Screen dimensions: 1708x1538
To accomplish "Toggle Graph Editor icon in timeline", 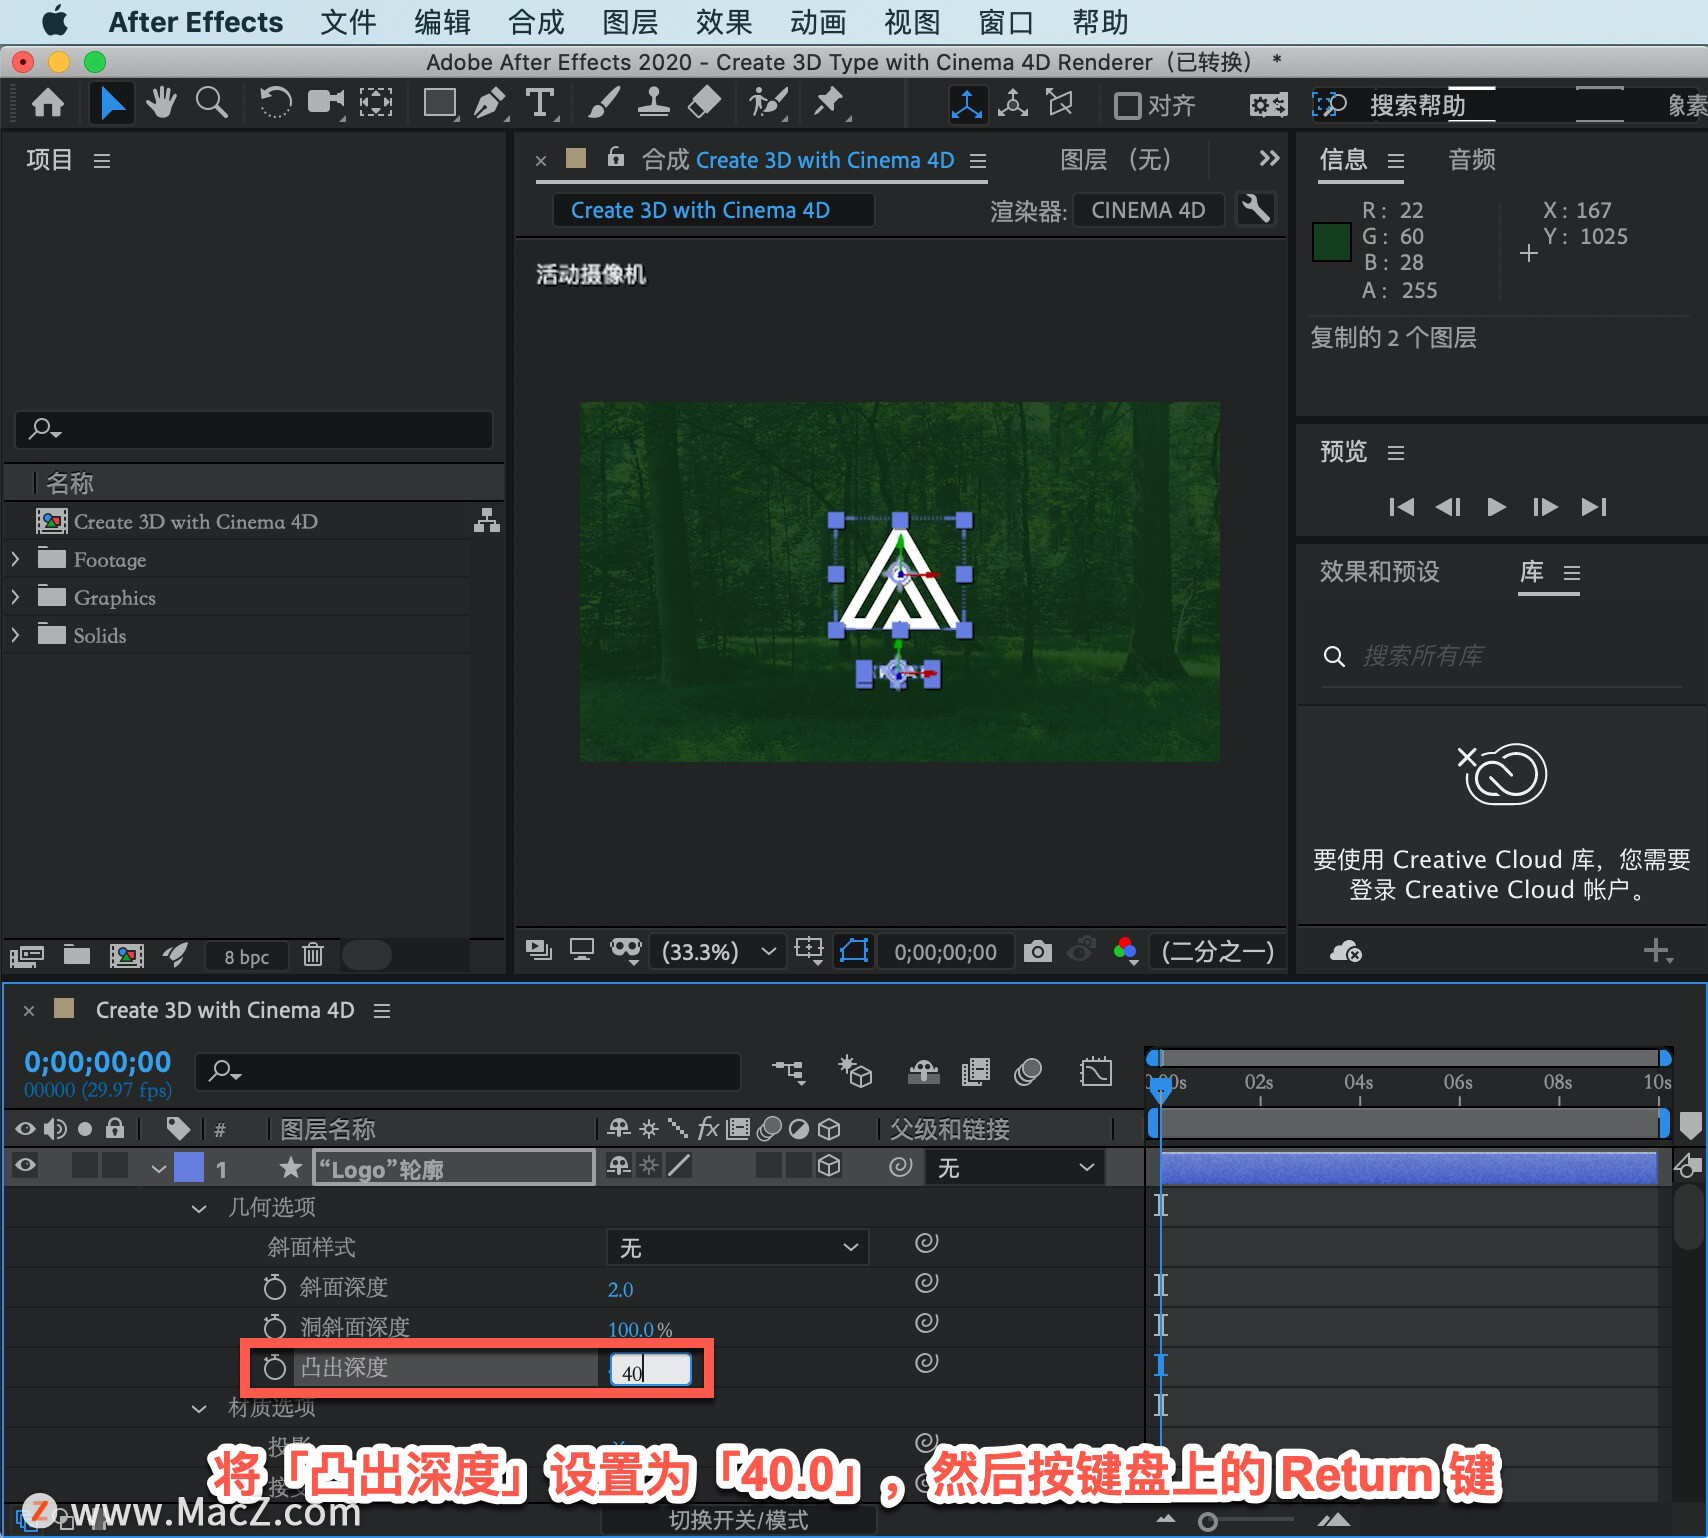I will pos(1096,1072).
